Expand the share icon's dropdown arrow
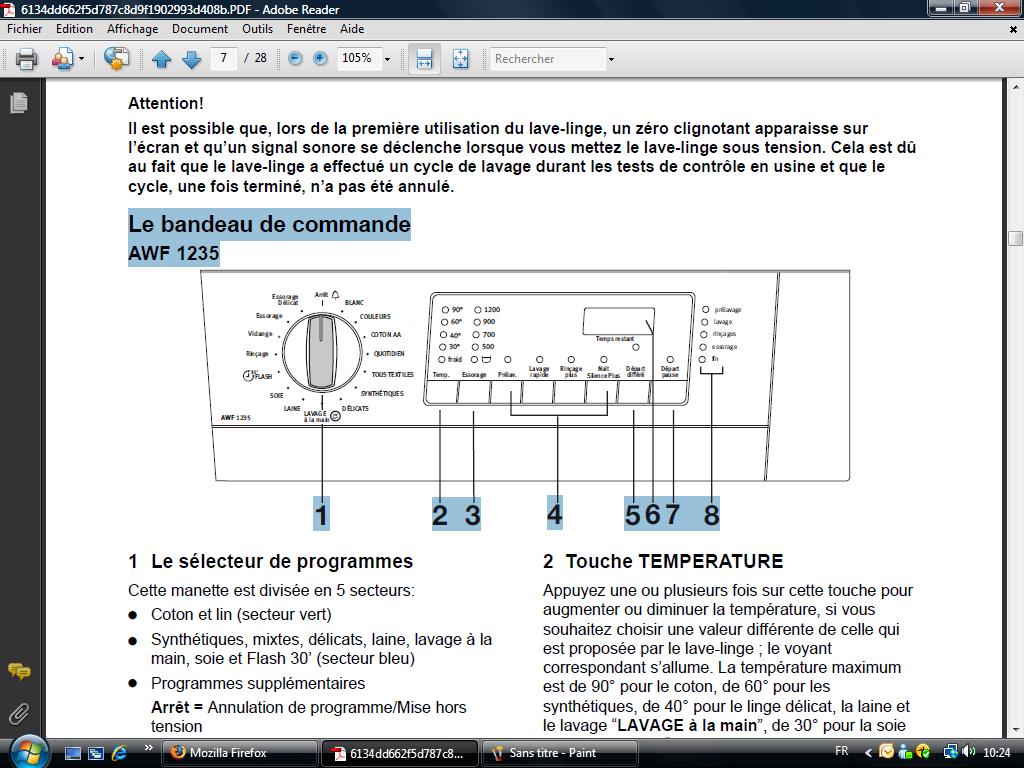The height and width of the screenshot is (768, 1024). click(82, 59)
